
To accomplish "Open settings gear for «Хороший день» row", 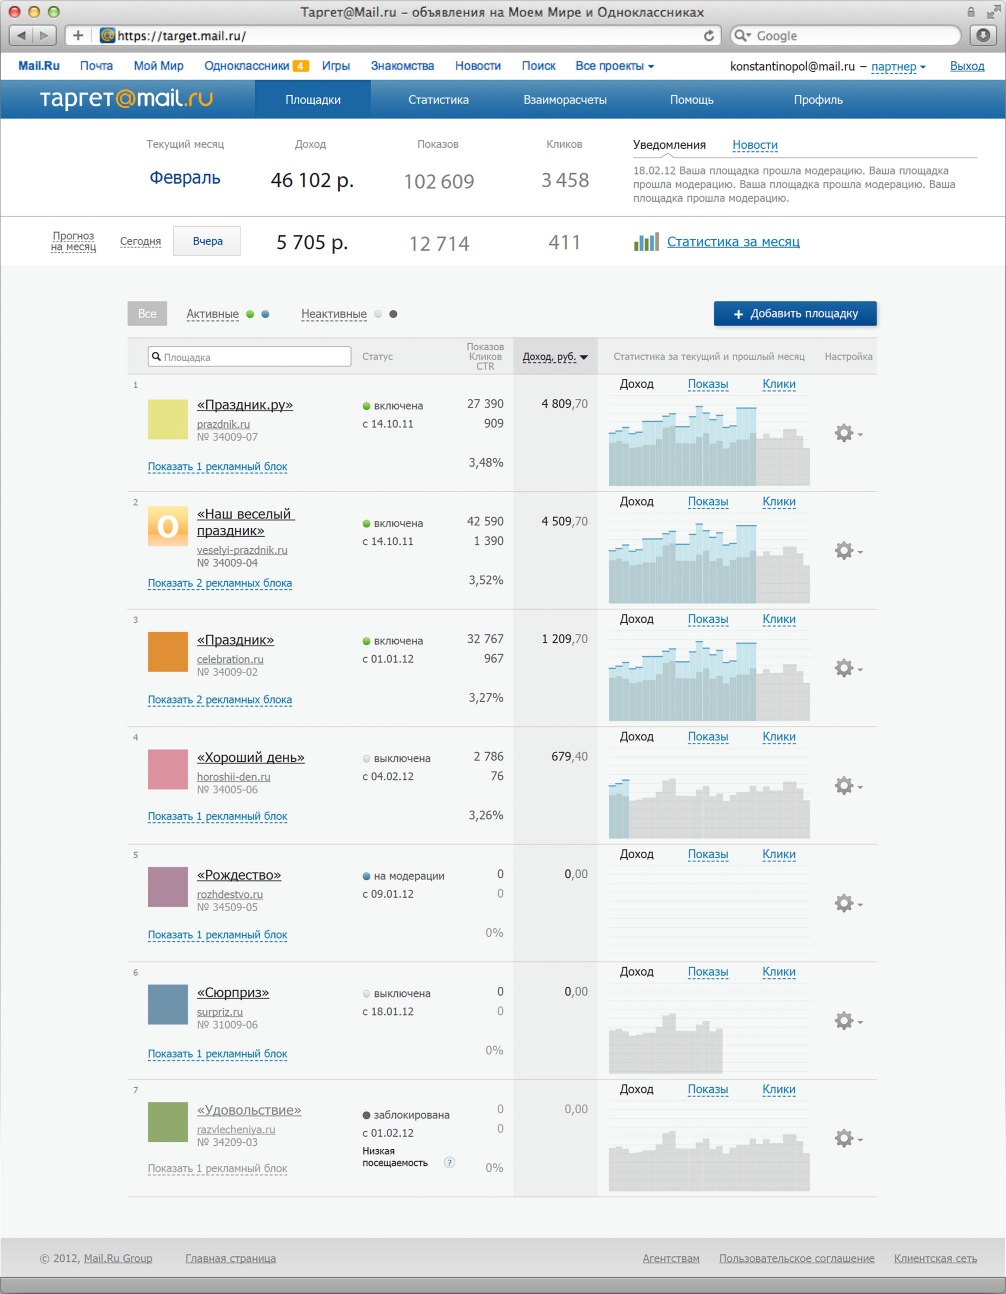I will click(848, 786).
